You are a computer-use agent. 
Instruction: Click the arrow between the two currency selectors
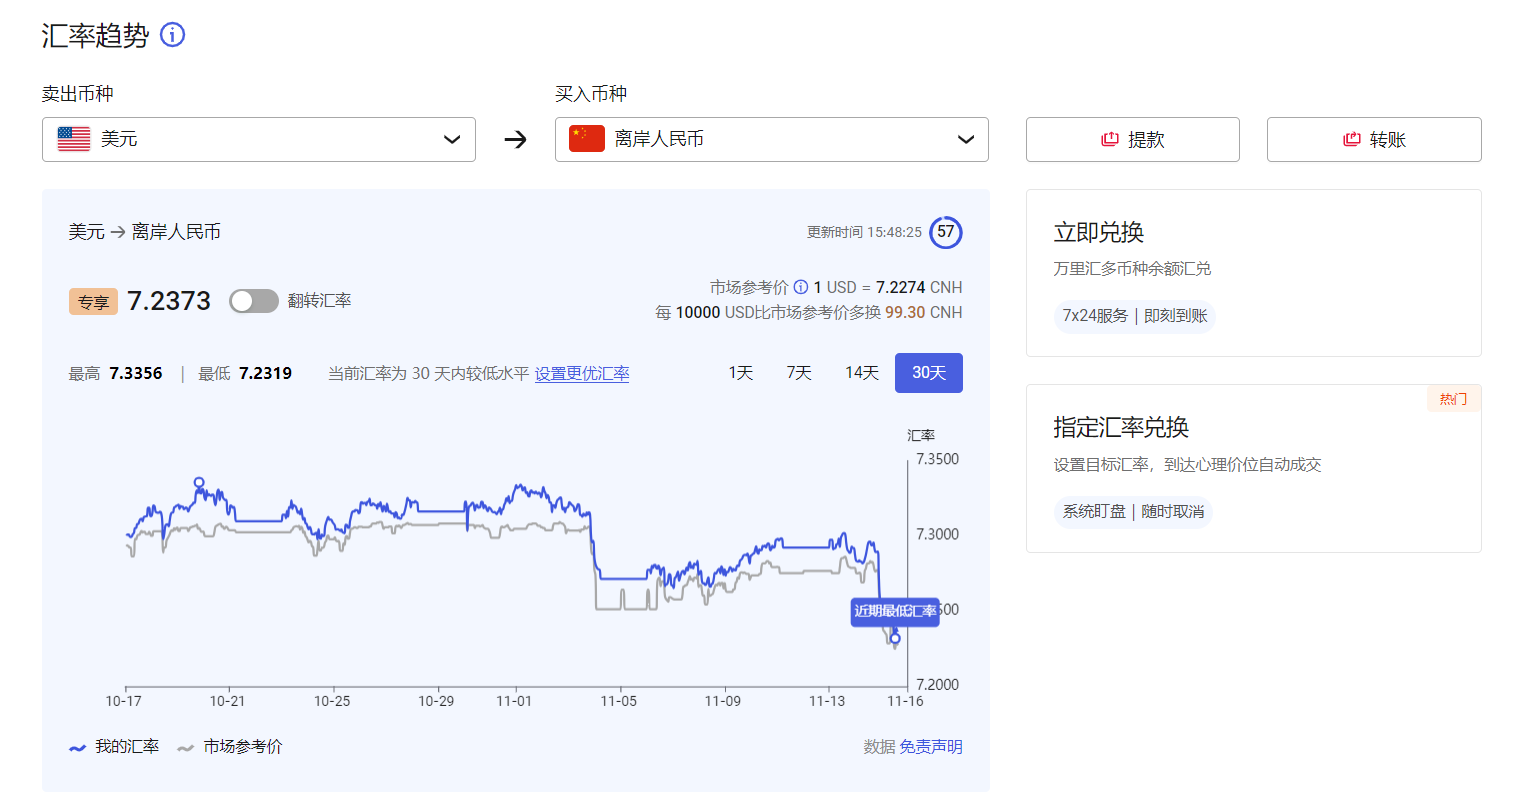(514, 139)
